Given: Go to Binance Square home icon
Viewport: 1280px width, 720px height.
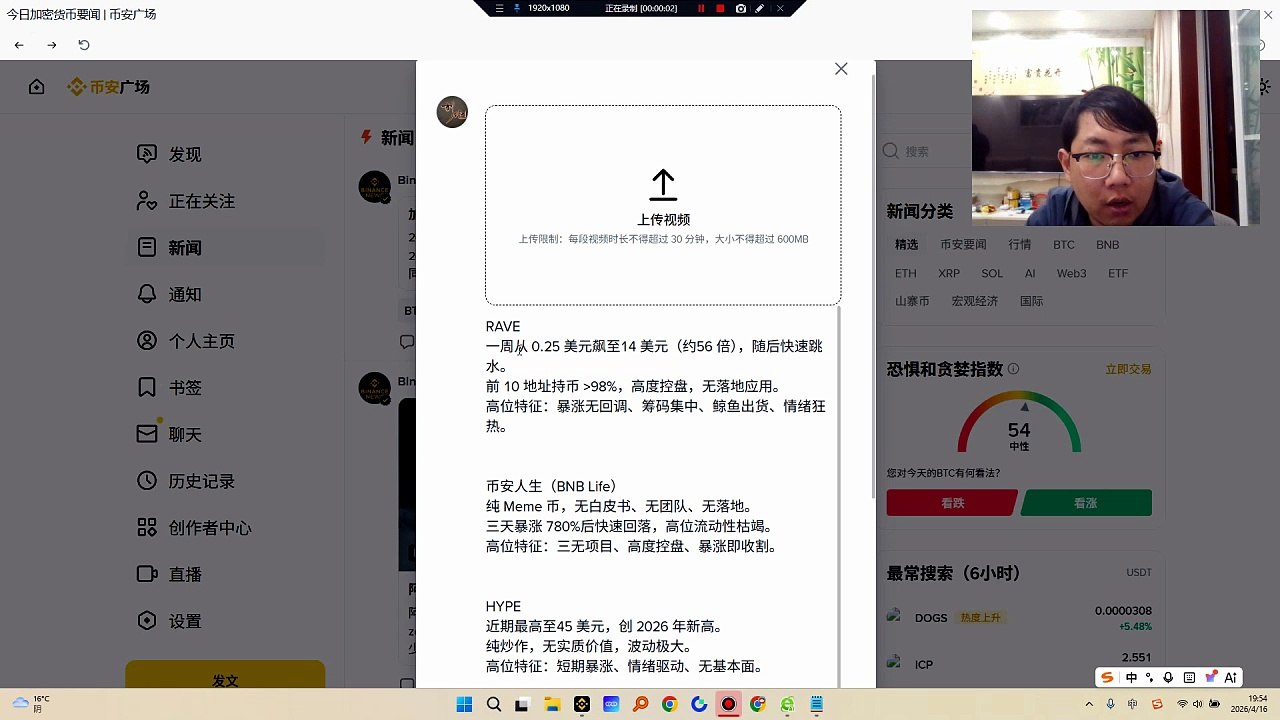Looking at the screenshot, I should [x=37, y=87].
